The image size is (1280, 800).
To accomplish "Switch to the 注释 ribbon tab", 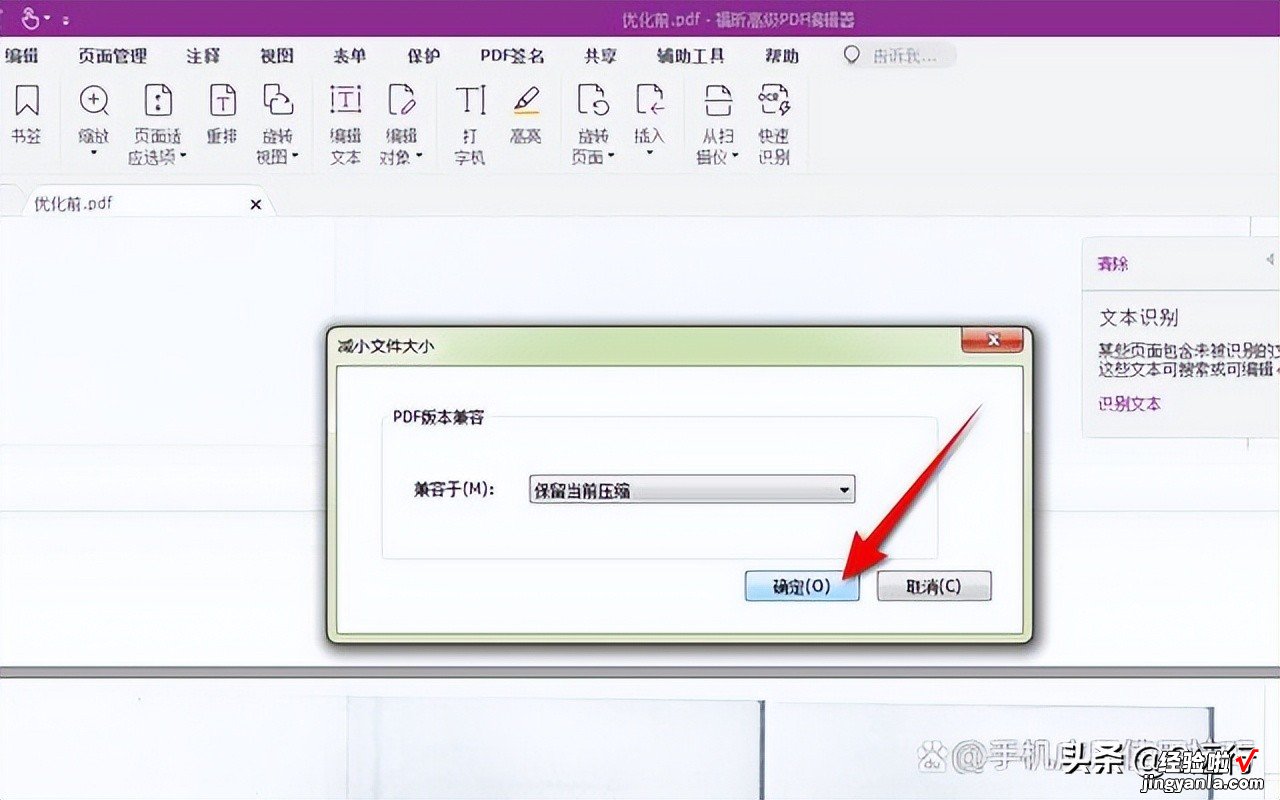I will pos(203,56).
